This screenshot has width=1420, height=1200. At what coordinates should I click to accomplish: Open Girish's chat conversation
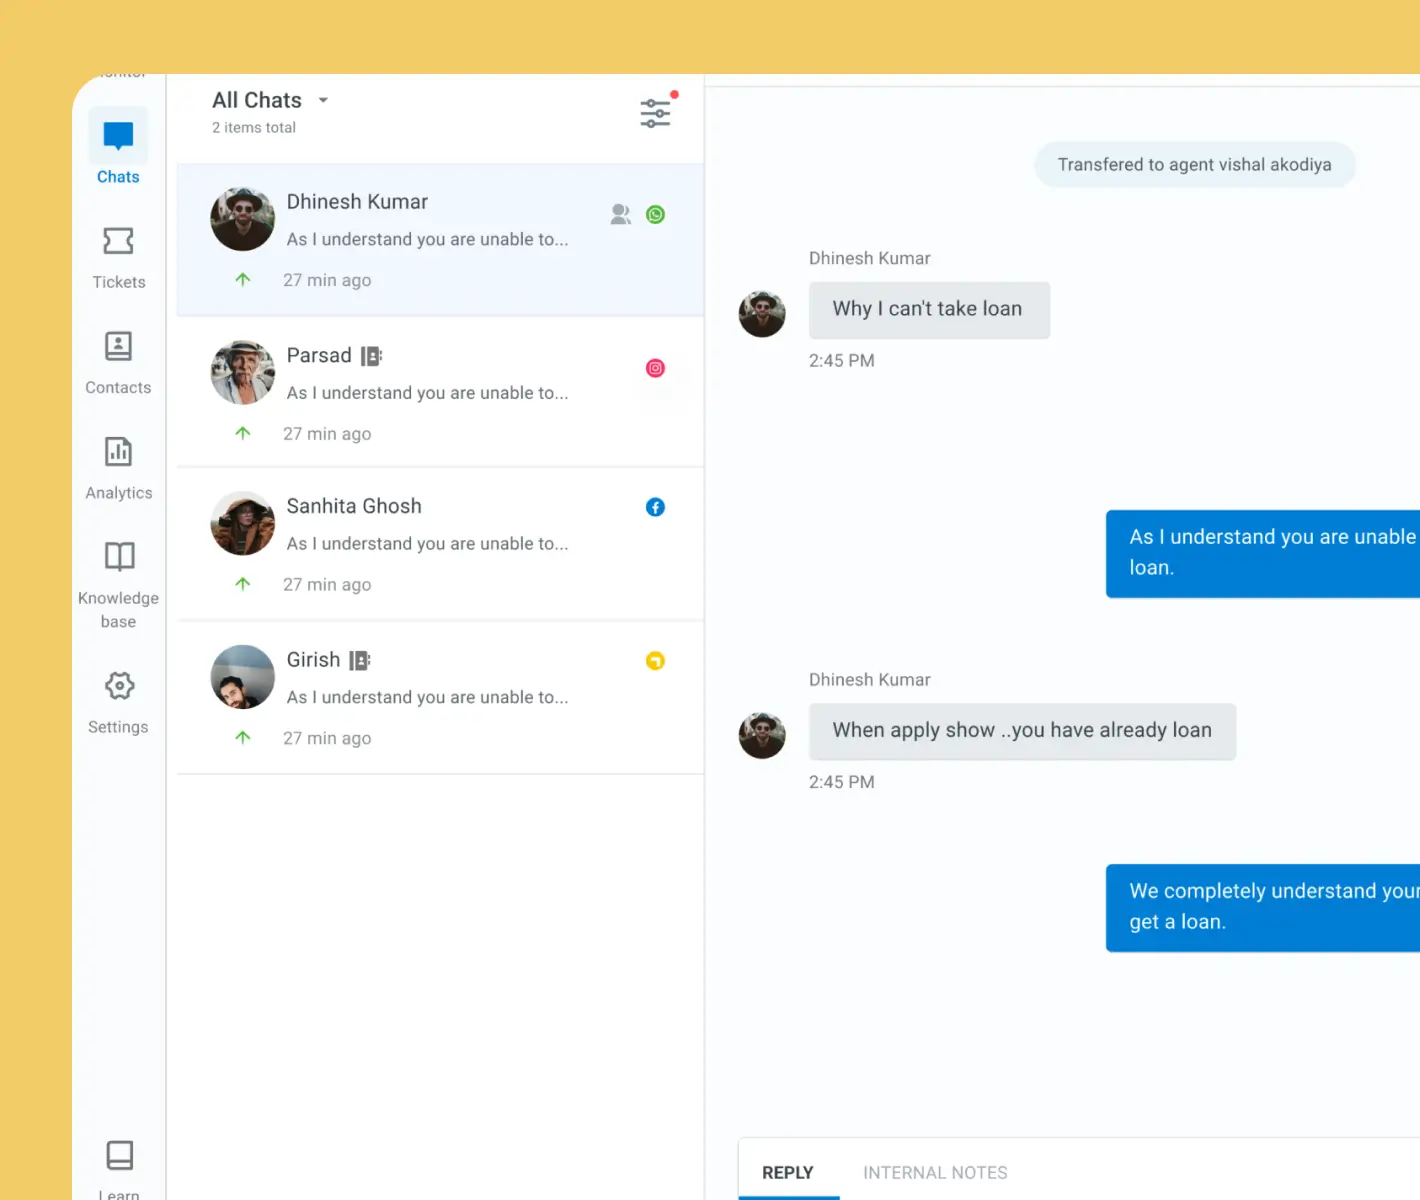[440, 697]
